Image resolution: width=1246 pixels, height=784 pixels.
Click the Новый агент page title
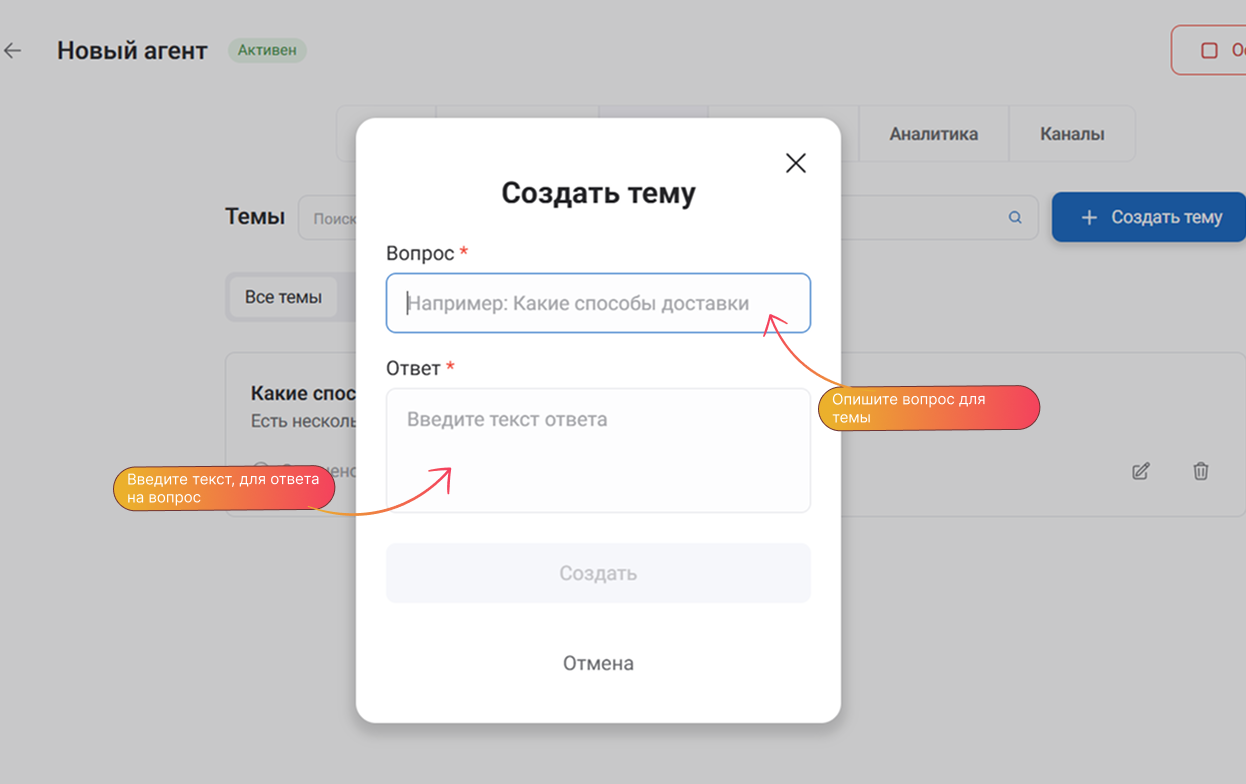[132, 51]
